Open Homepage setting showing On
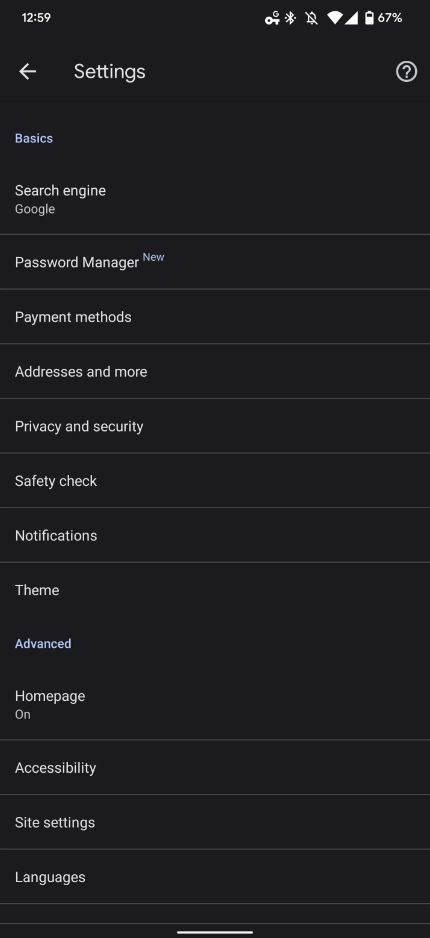 (215, 705)
